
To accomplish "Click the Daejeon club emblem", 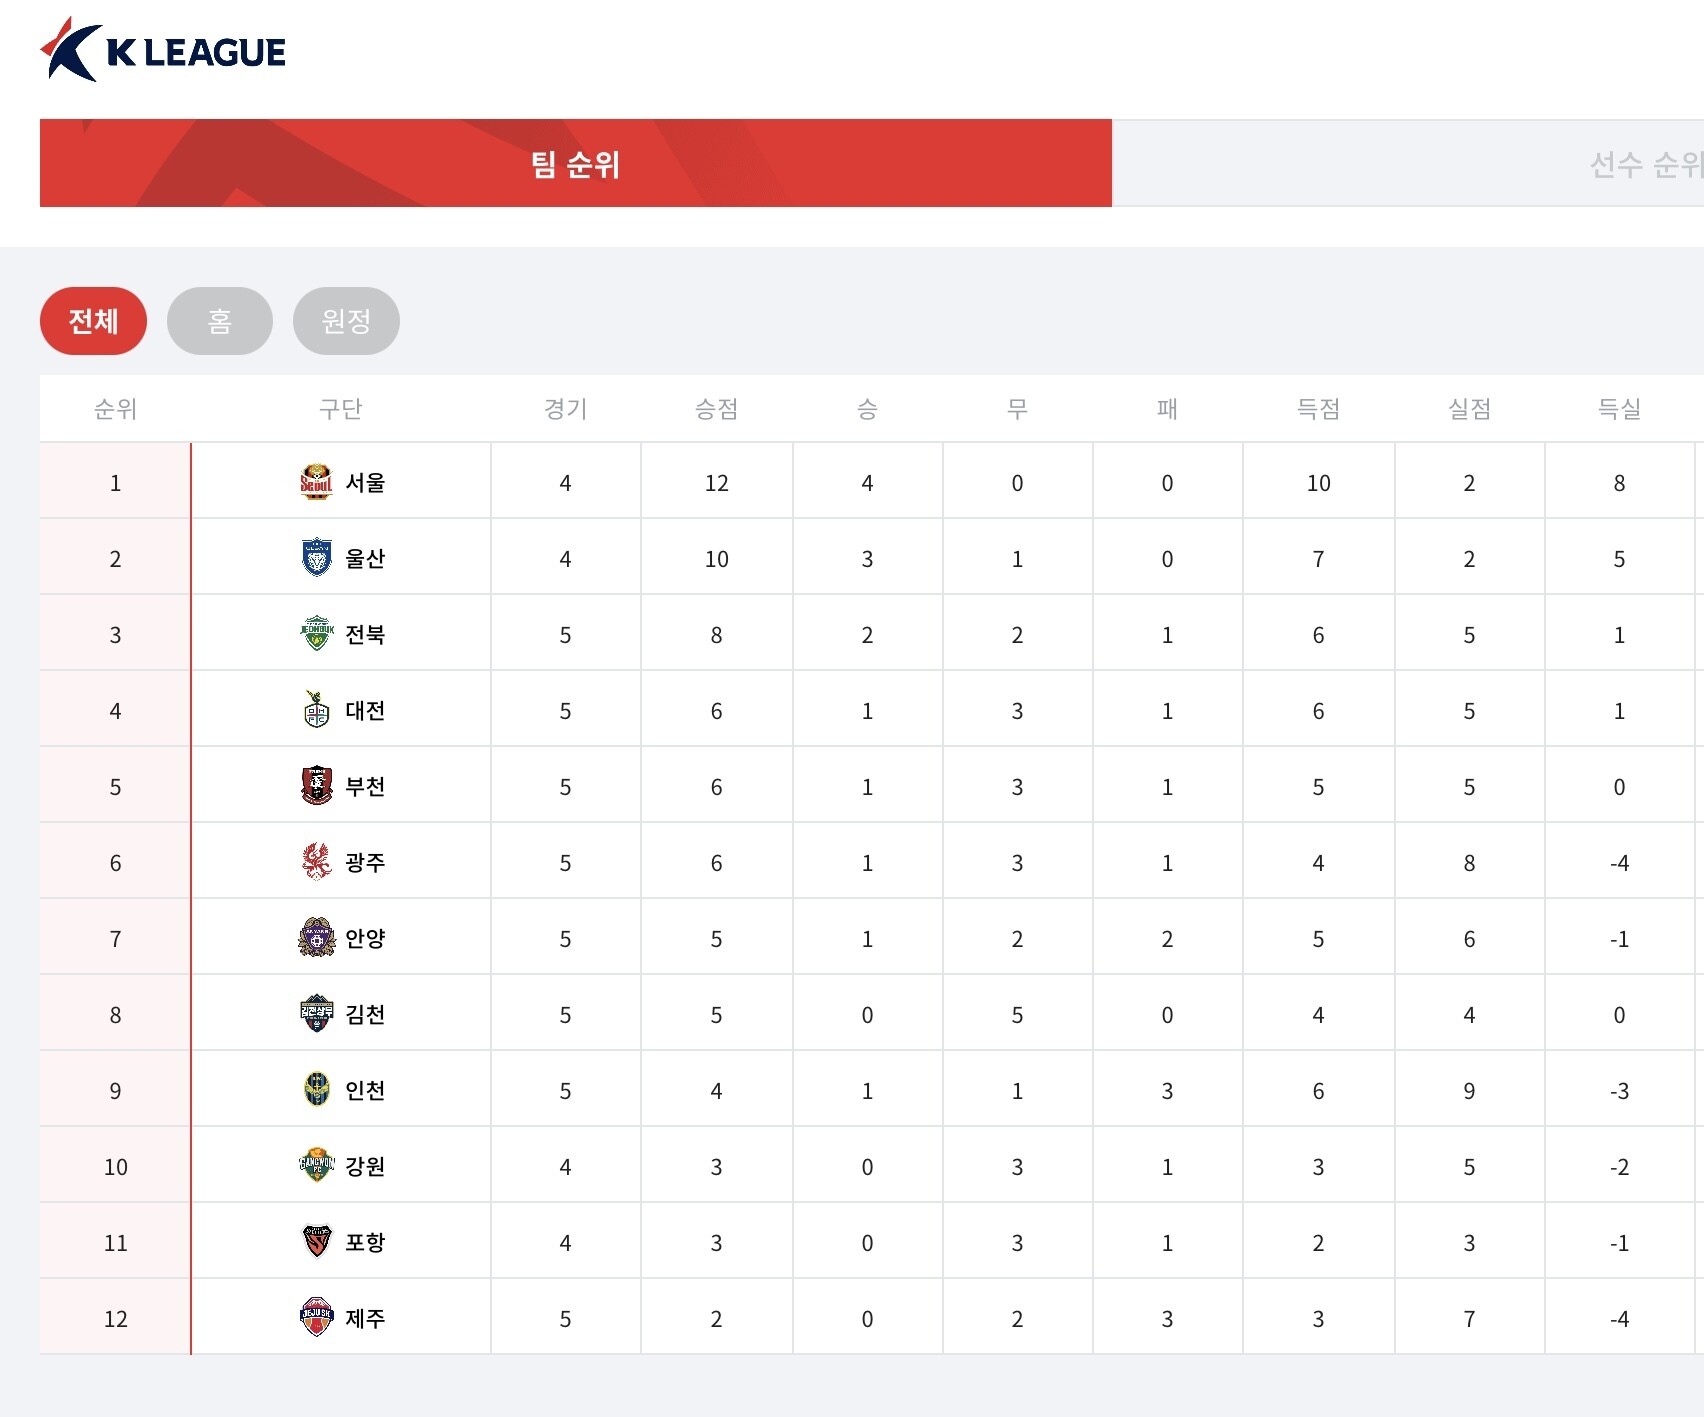I will coord(316,710).
